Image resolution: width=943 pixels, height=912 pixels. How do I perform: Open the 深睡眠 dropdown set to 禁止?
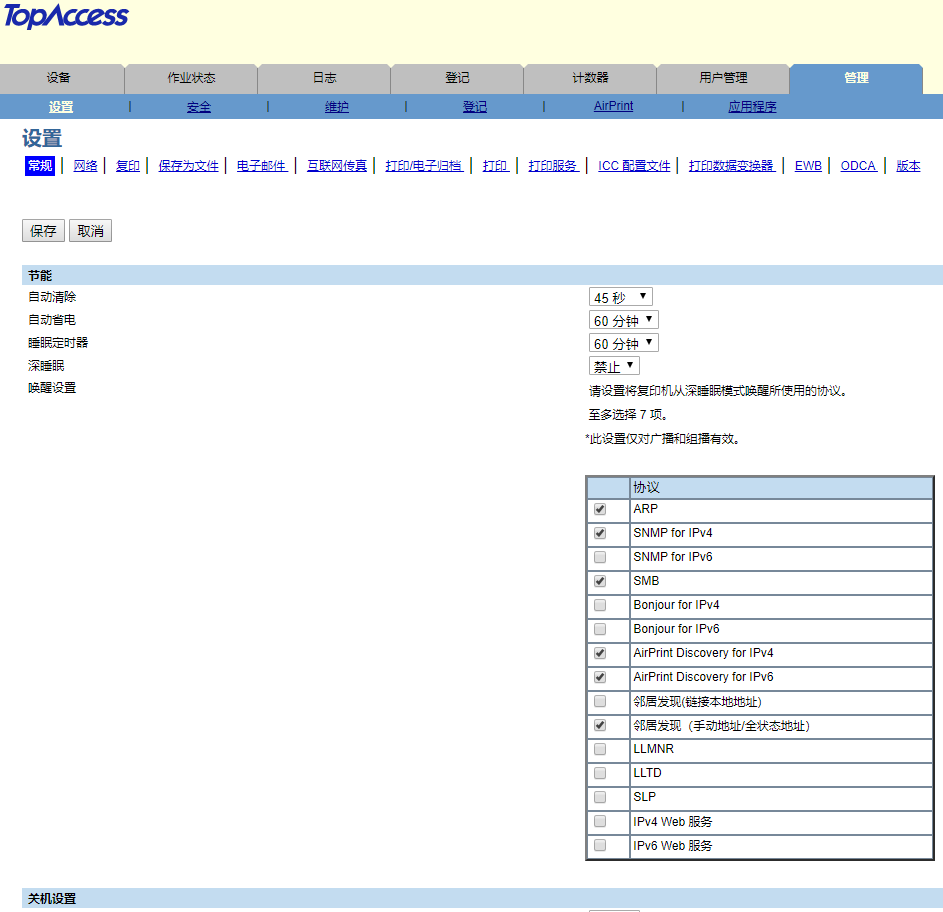coord(614,366)
